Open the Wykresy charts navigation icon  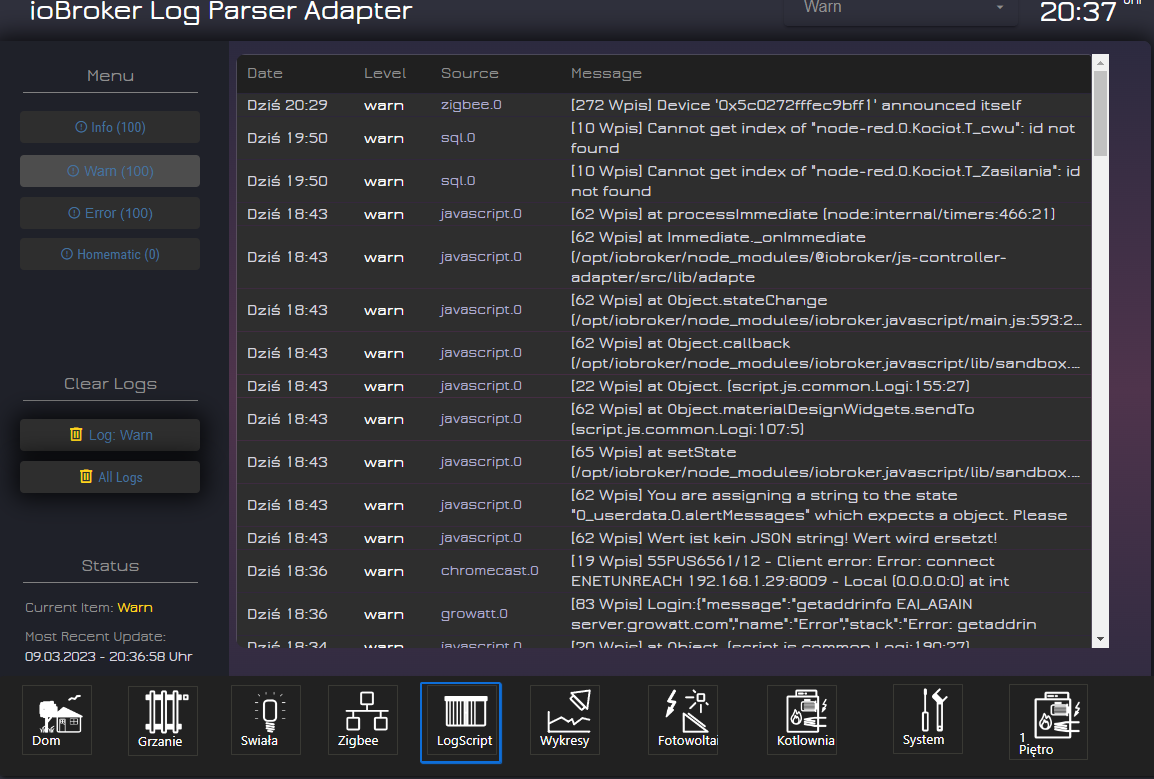pos(564,719)
